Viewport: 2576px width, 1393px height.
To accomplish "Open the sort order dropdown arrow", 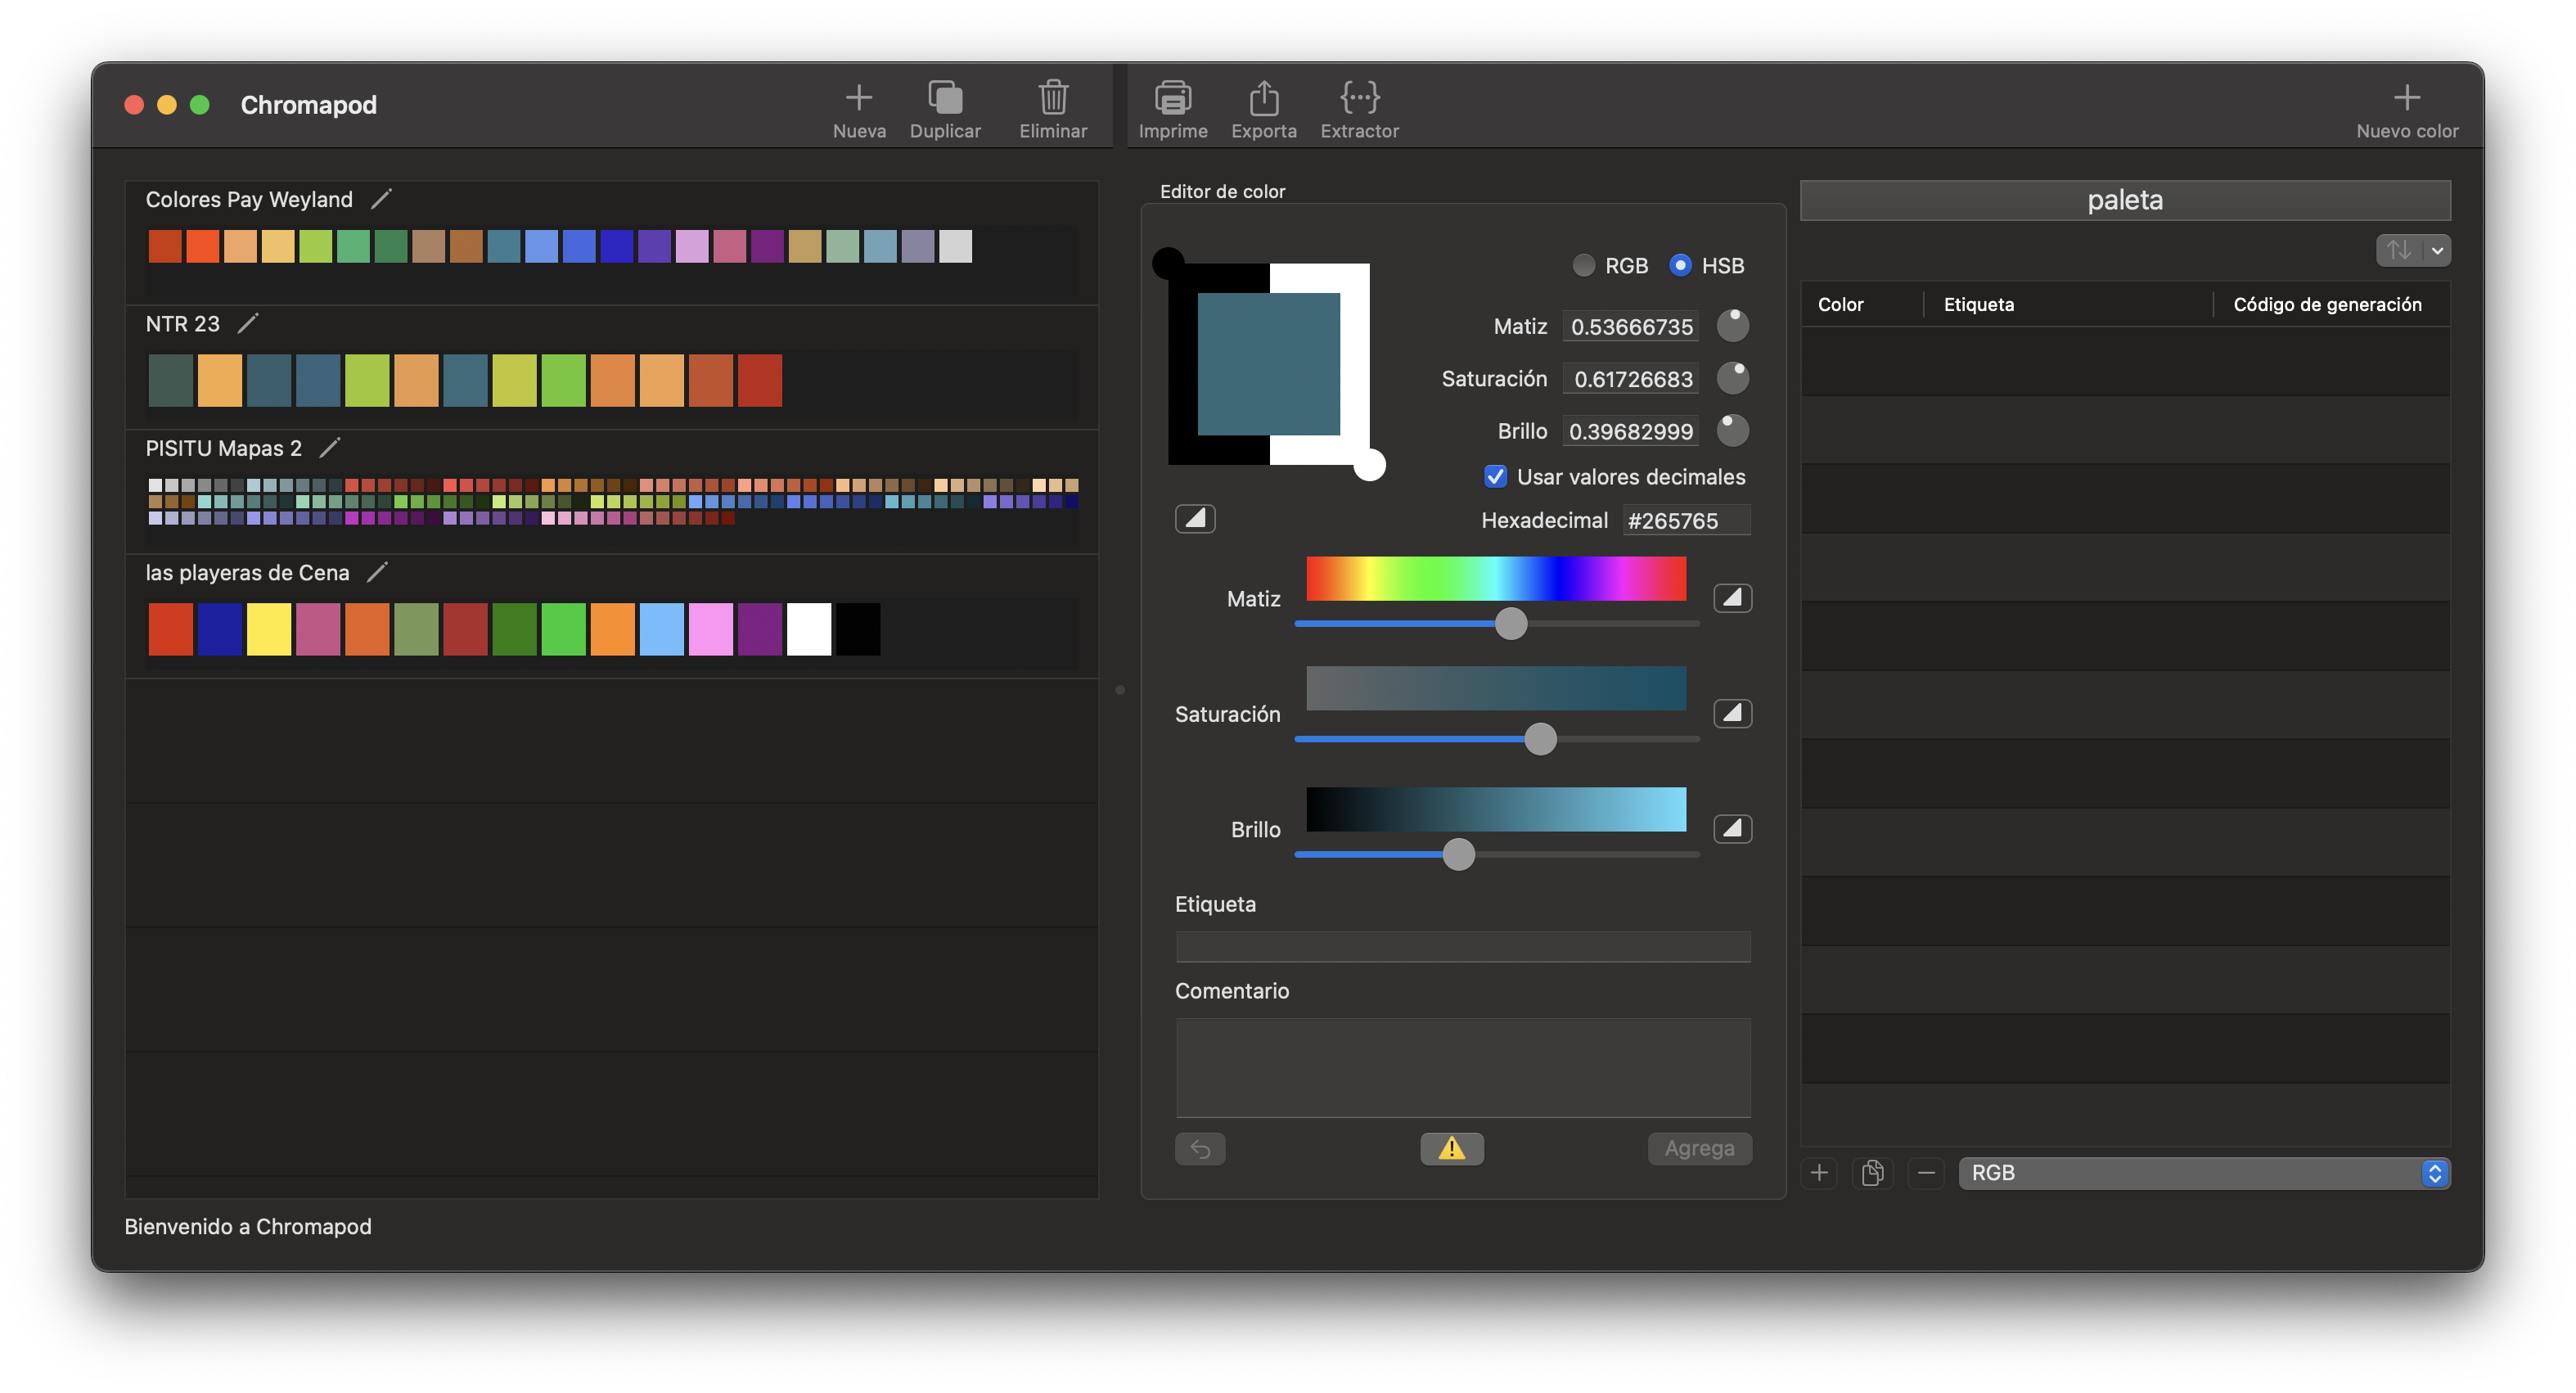I will pyautogui.click(x=2437, y=250).
